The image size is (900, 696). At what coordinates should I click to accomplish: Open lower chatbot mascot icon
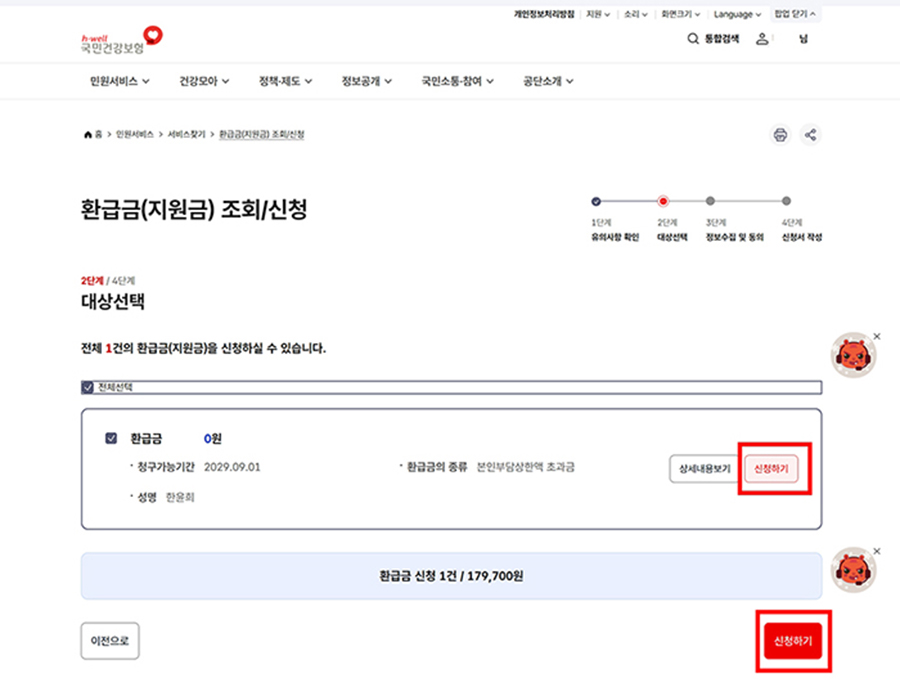854,570
